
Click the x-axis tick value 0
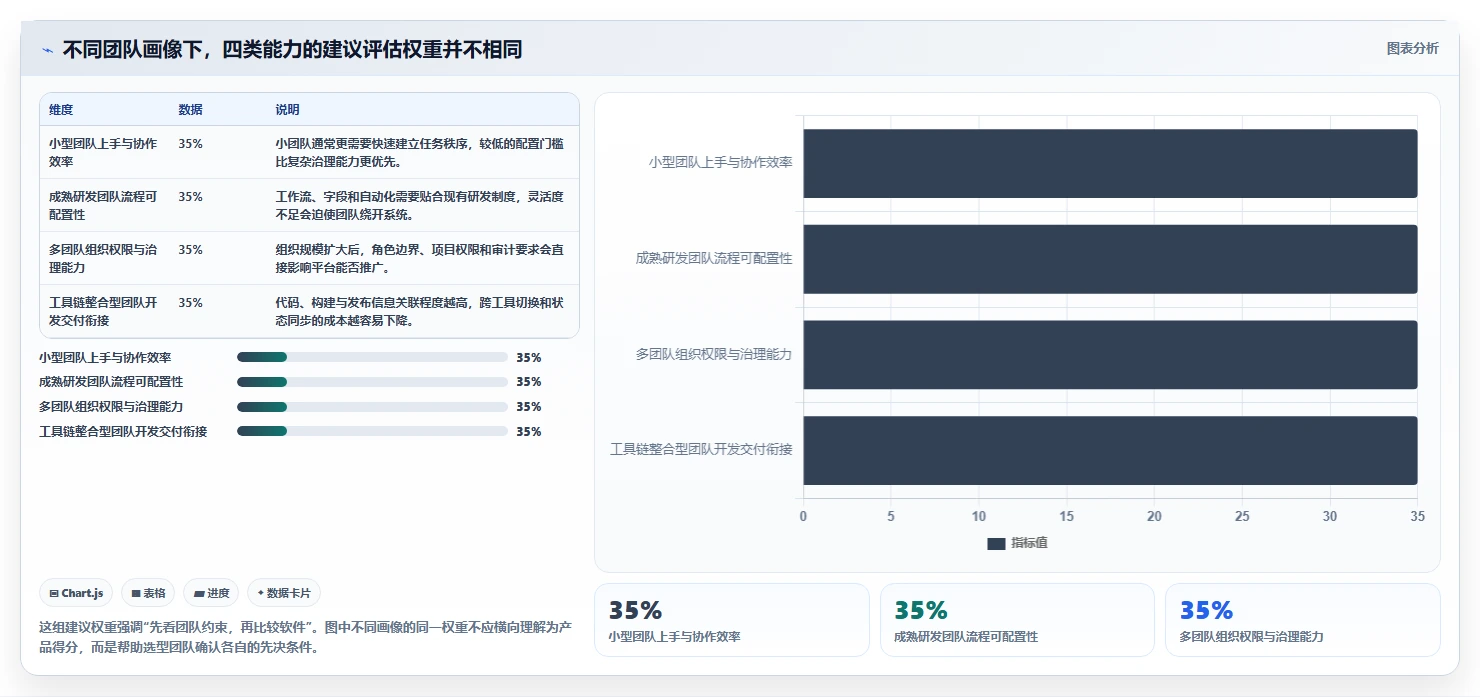click(803, 516)
